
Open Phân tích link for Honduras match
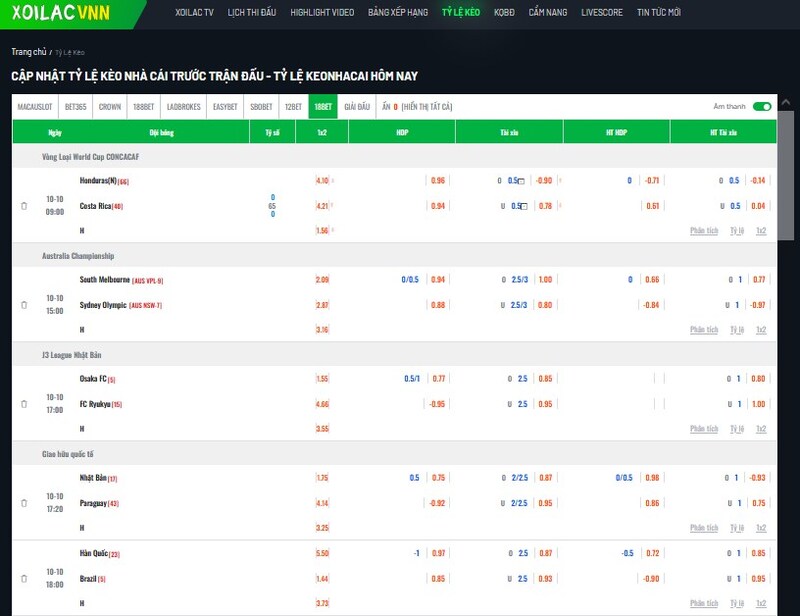point(704,231)
